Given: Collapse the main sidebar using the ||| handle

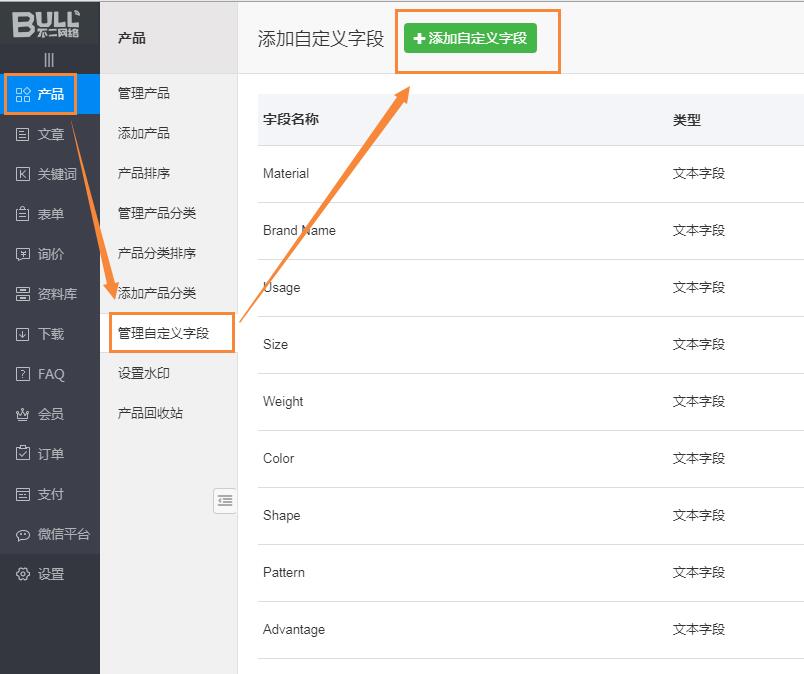Looking at the screenshot, I should click(x=49, y=60).
